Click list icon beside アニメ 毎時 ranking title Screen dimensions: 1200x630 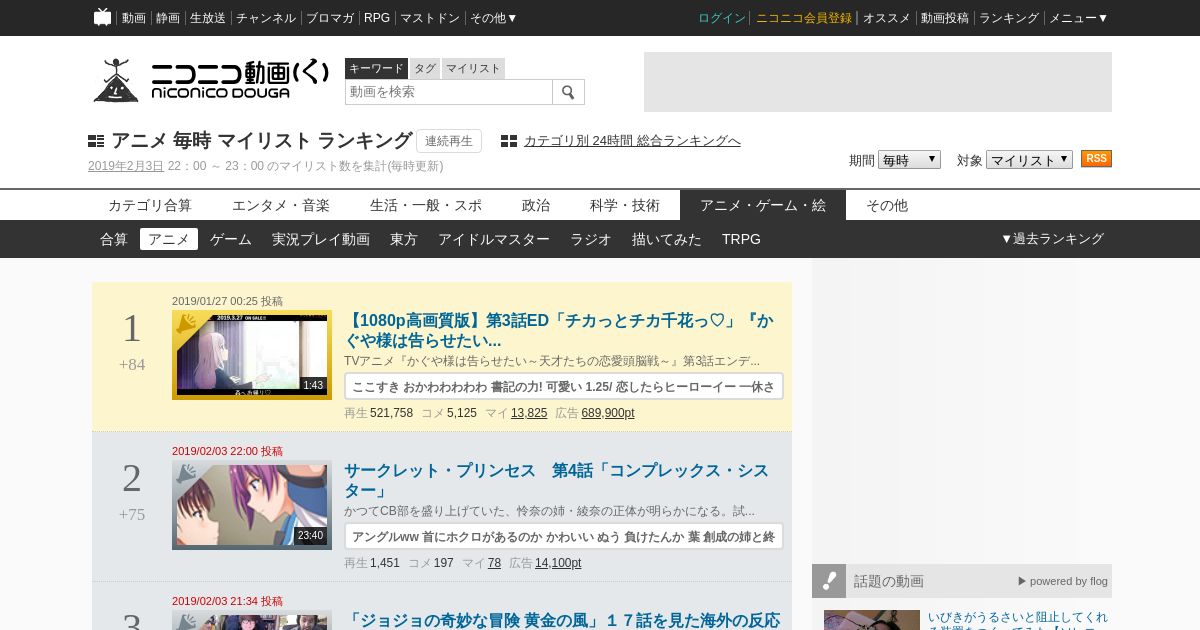[96, 141]
